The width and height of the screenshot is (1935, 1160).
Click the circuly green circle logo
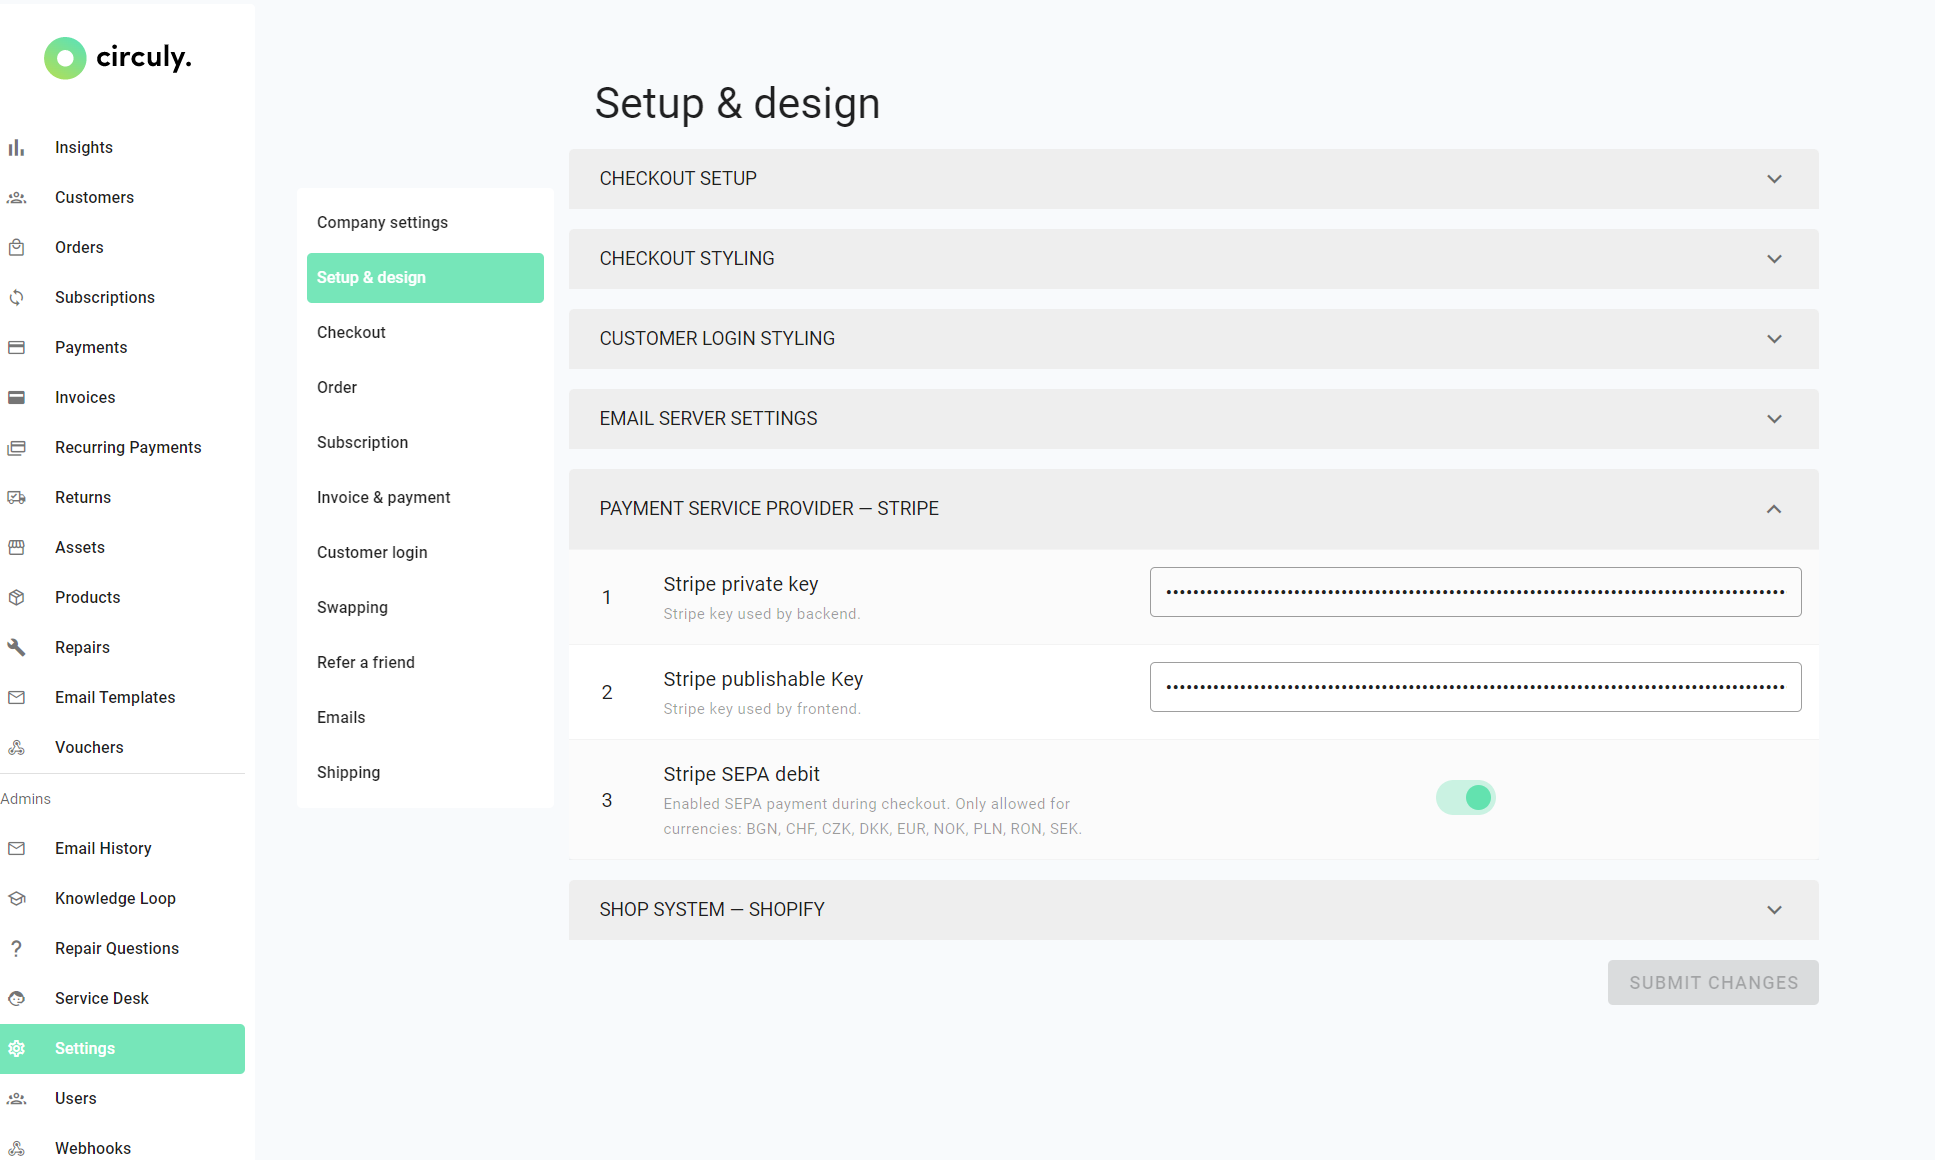click(x=65, y=58)
